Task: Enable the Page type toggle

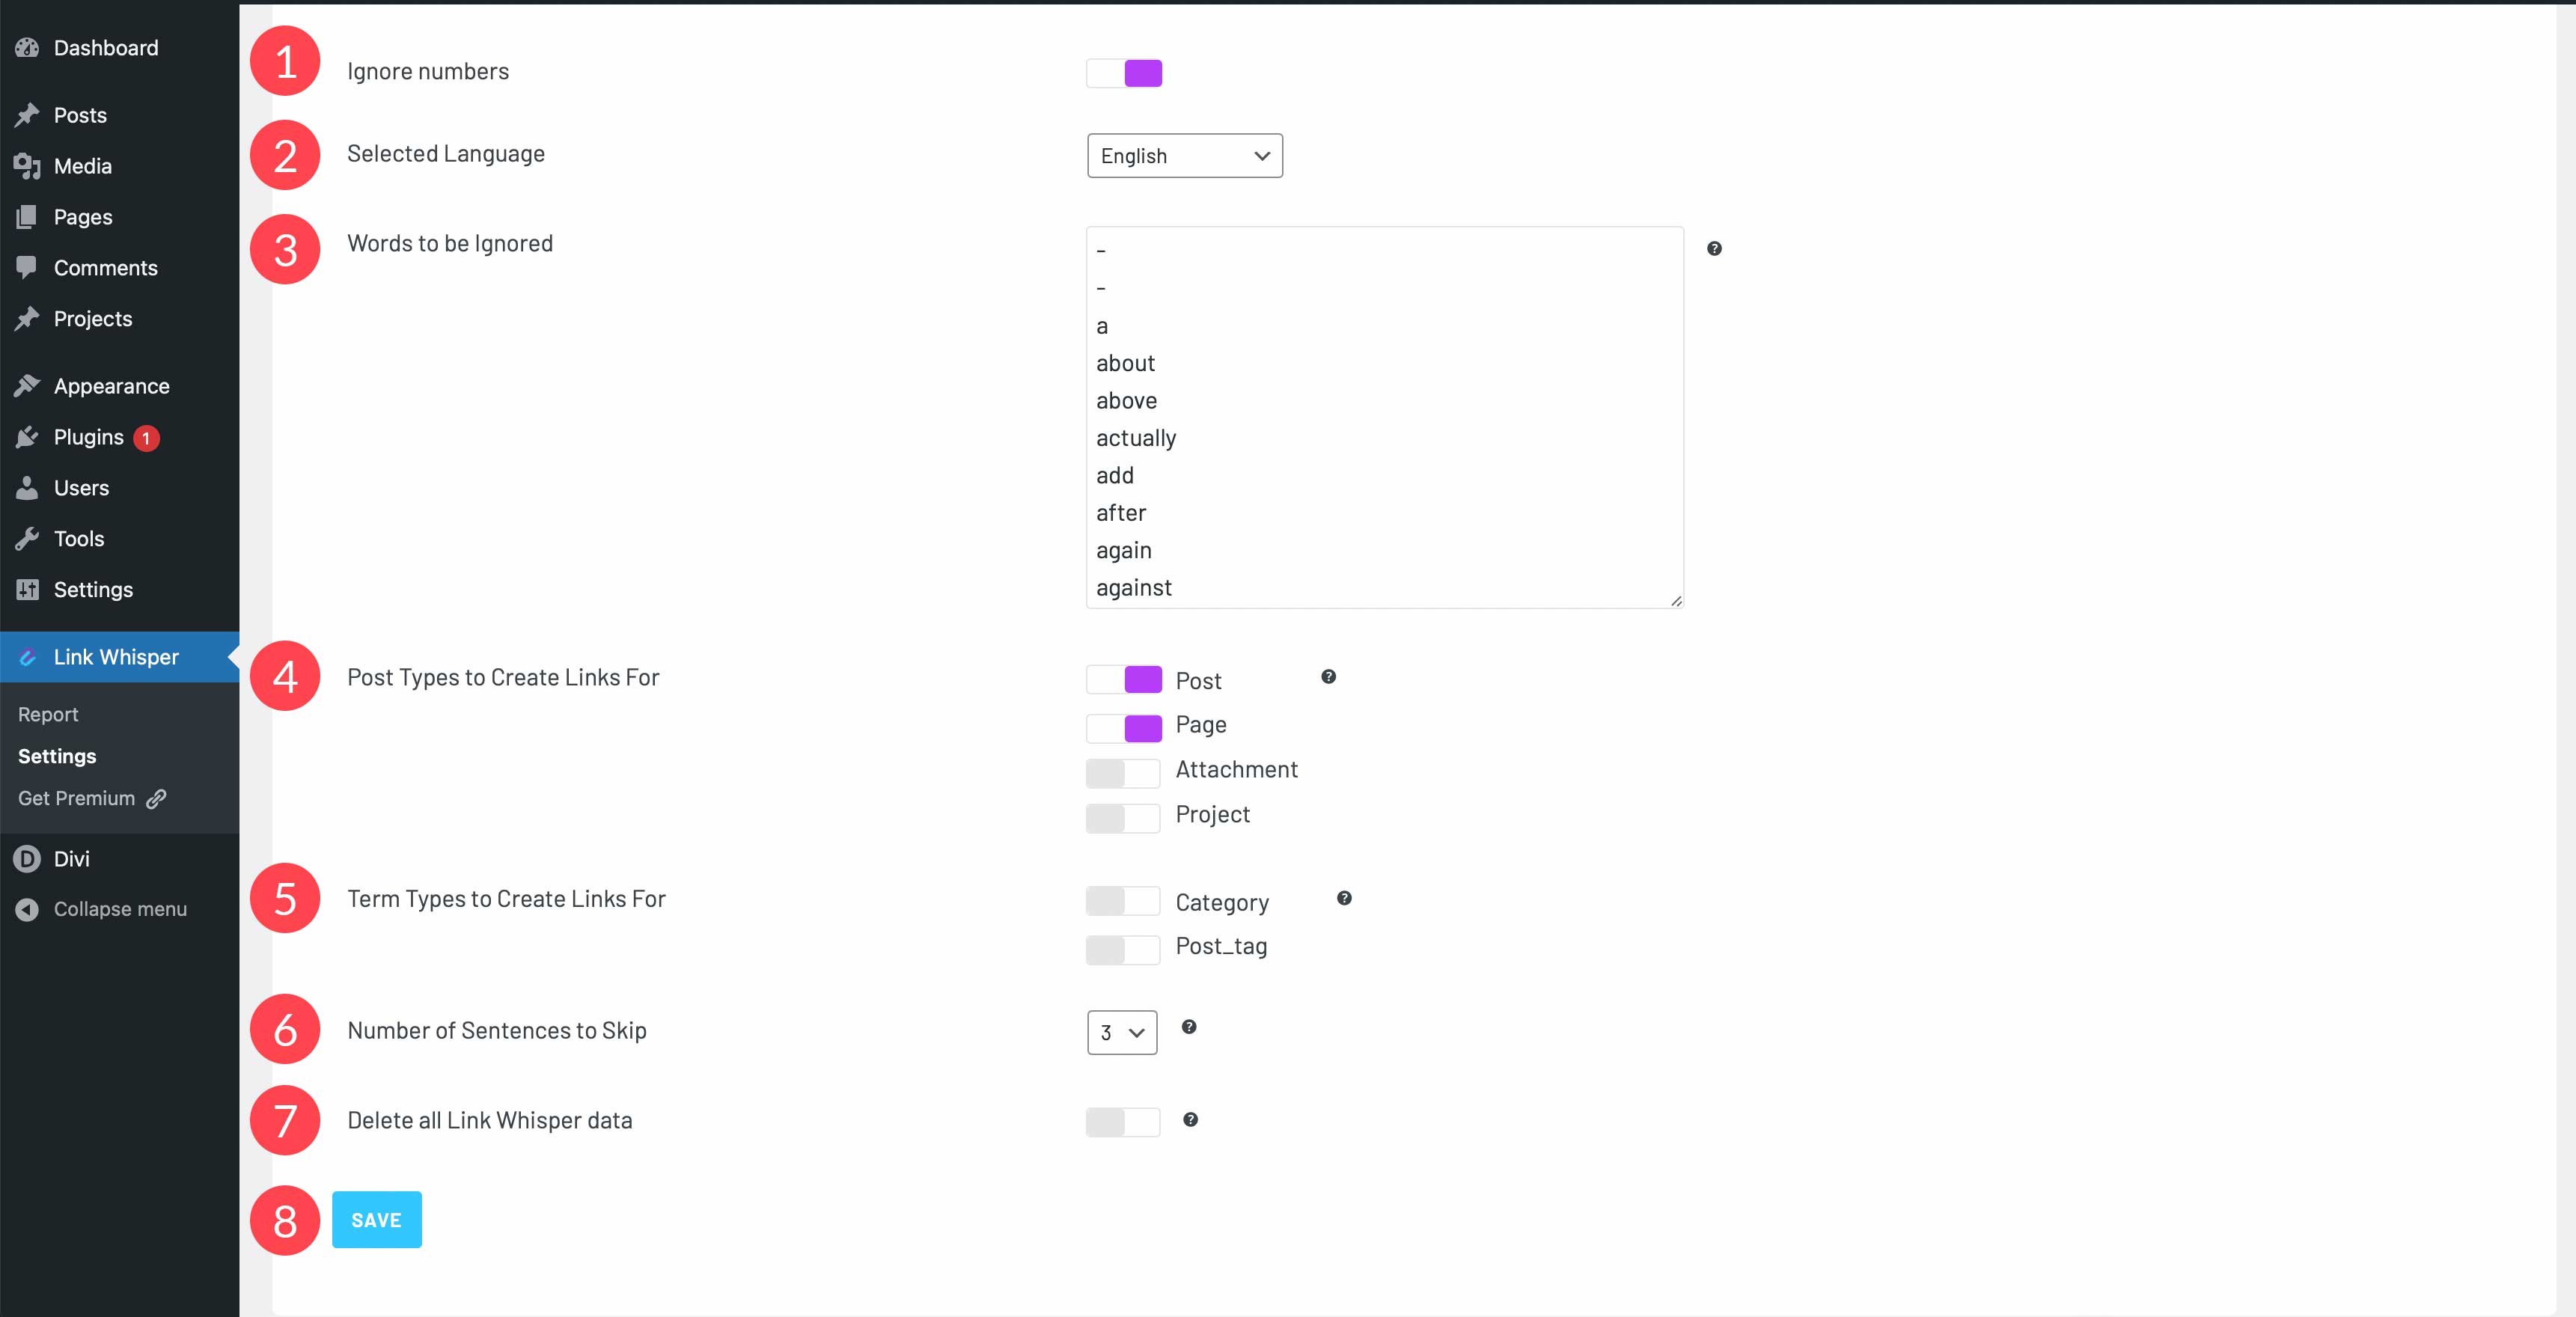Action: [1122, 726]
